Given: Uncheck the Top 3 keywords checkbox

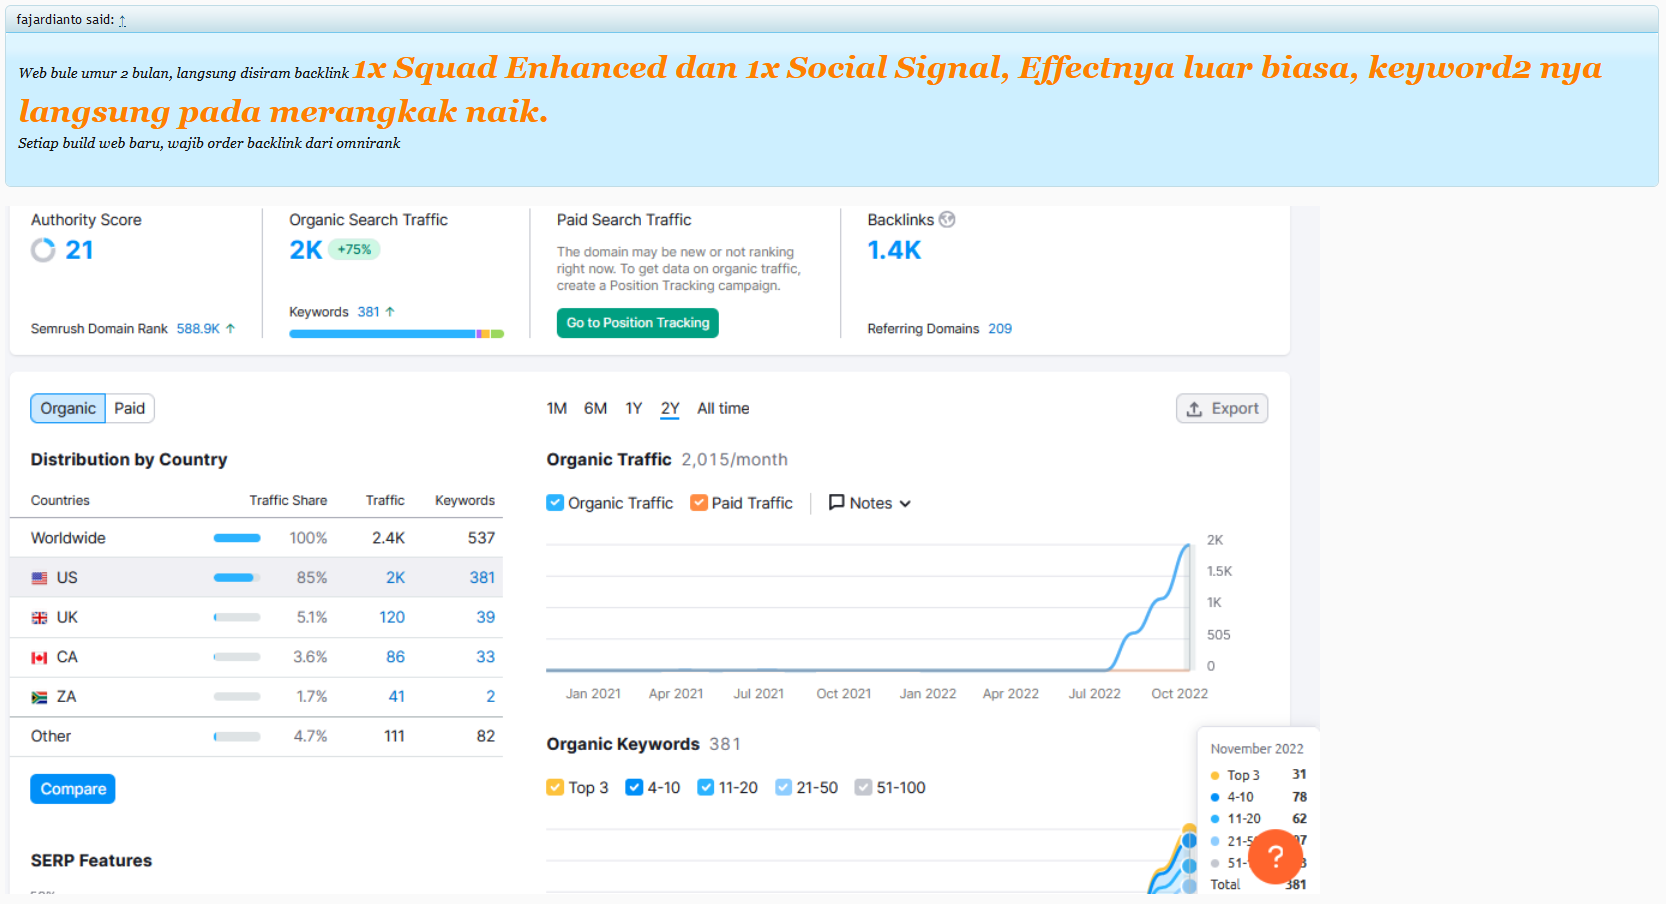Looking at the screenshot, I should [555, 787].
